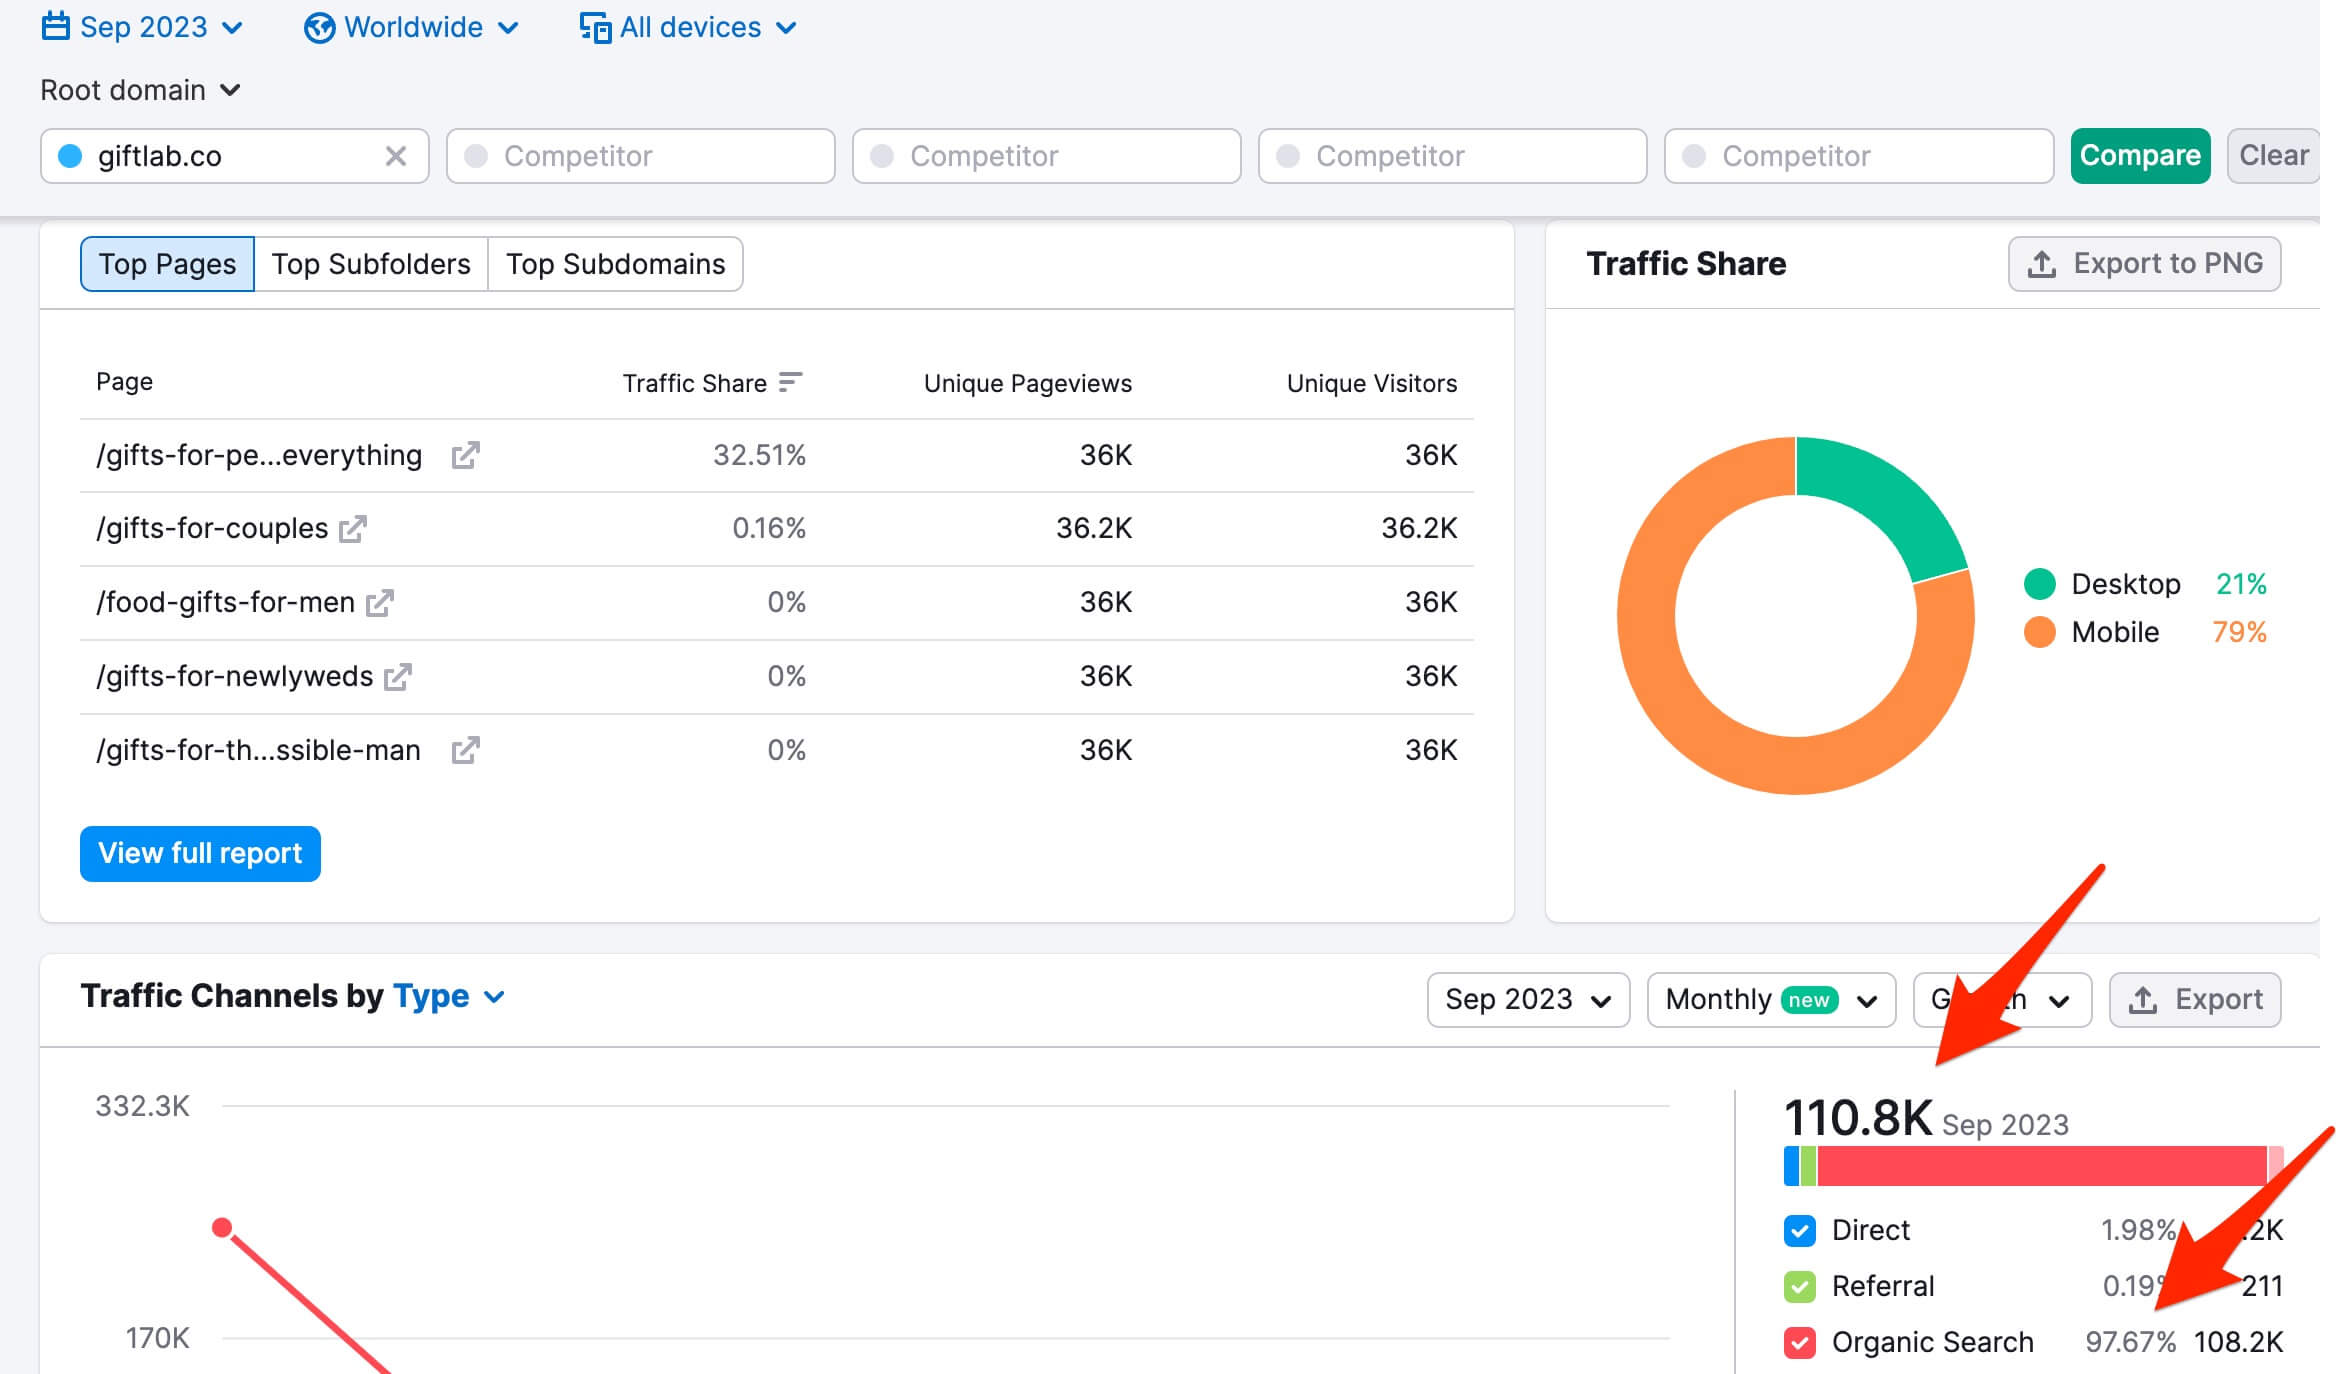Image resolution: width=2336 pixels, height=1374 pixels.
Task: Click the upload icon in Export to PNG
Action: tap(2042, 264)
